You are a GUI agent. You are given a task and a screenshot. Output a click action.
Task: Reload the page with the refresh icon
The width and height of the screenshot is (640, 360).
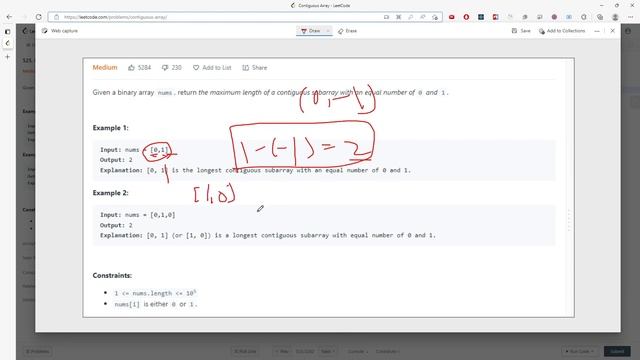pos(38,17)
